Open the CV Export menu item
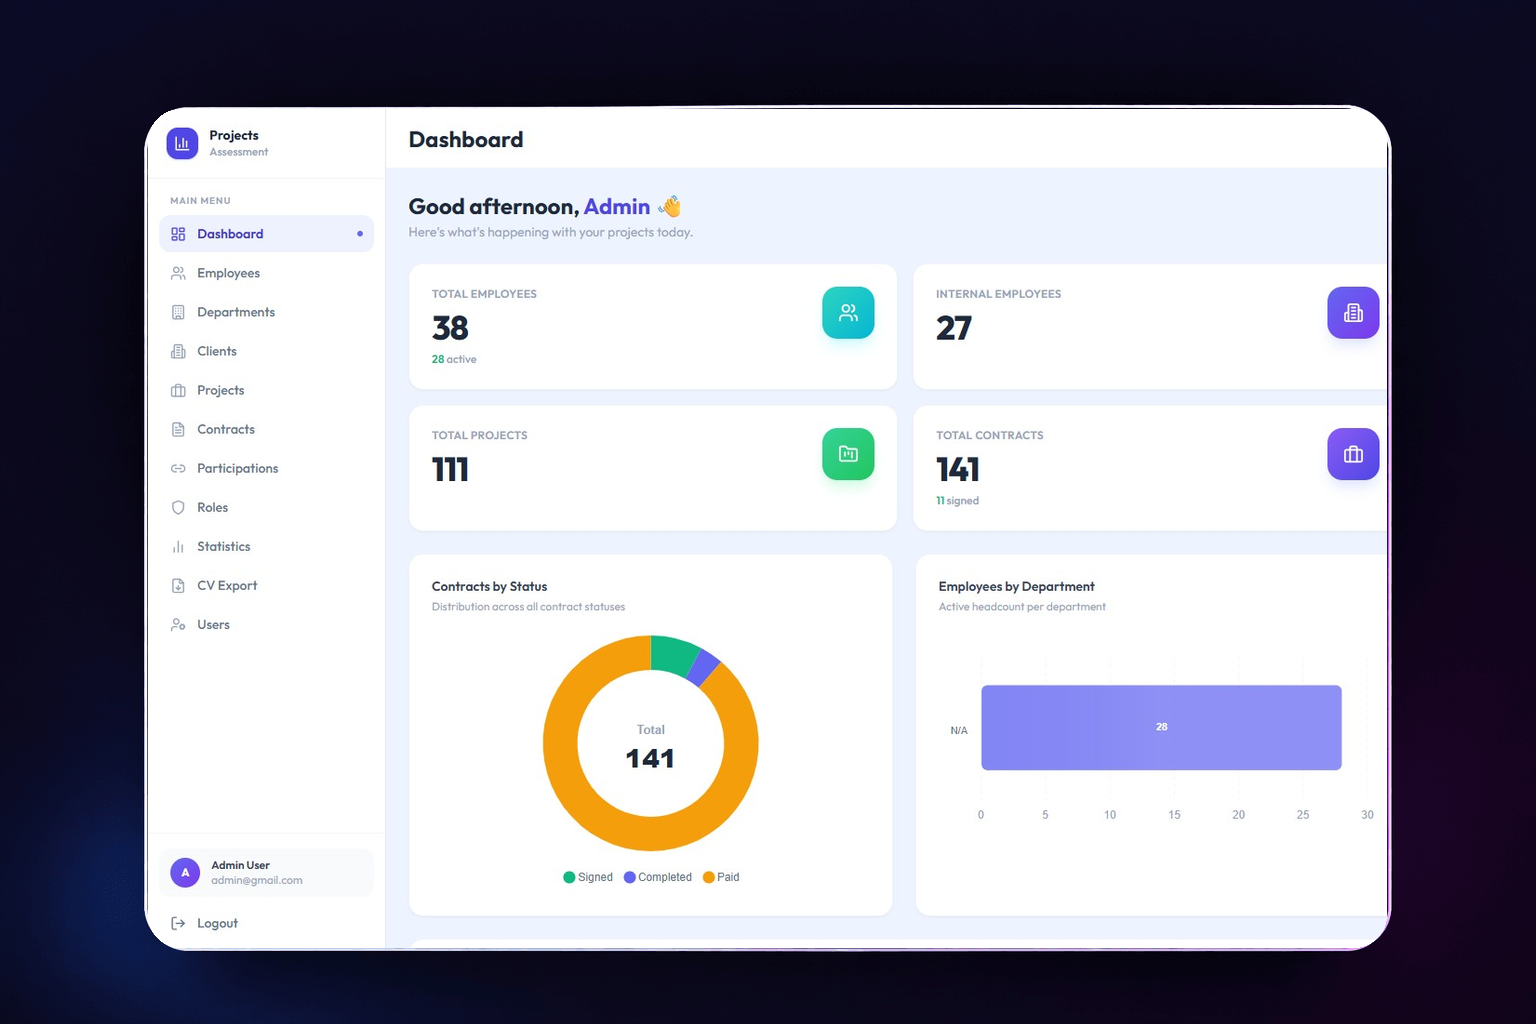1536x1024 pixels. click(x=266, y=585)
